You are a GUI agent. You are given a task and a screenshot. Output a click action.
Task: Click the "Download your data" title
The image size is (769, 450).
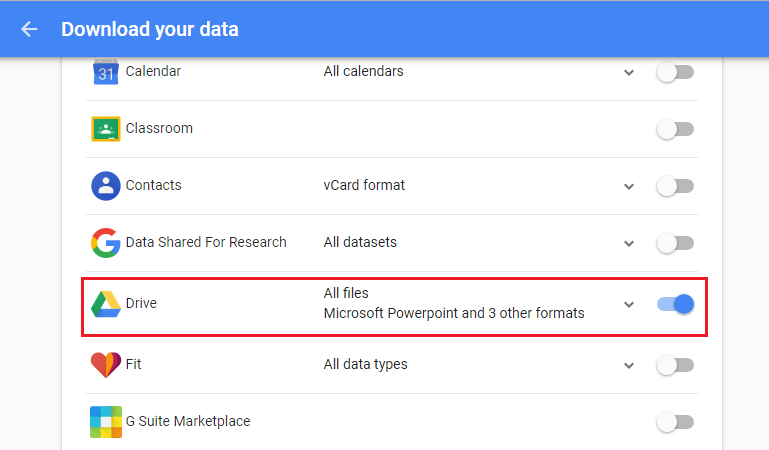pos(150,29)
